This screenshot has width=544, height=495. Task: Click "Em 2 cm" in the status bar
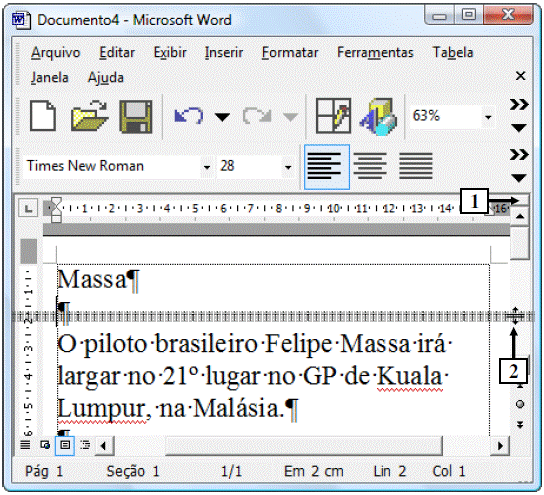[x=314, y=472]
